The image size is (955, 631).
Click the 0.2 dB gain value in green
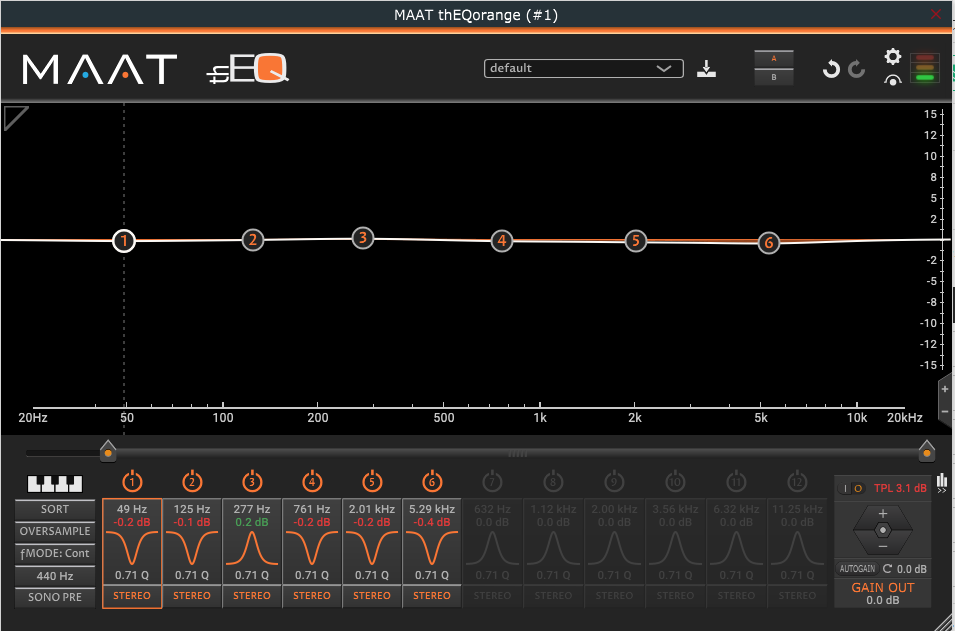[252, 522]
